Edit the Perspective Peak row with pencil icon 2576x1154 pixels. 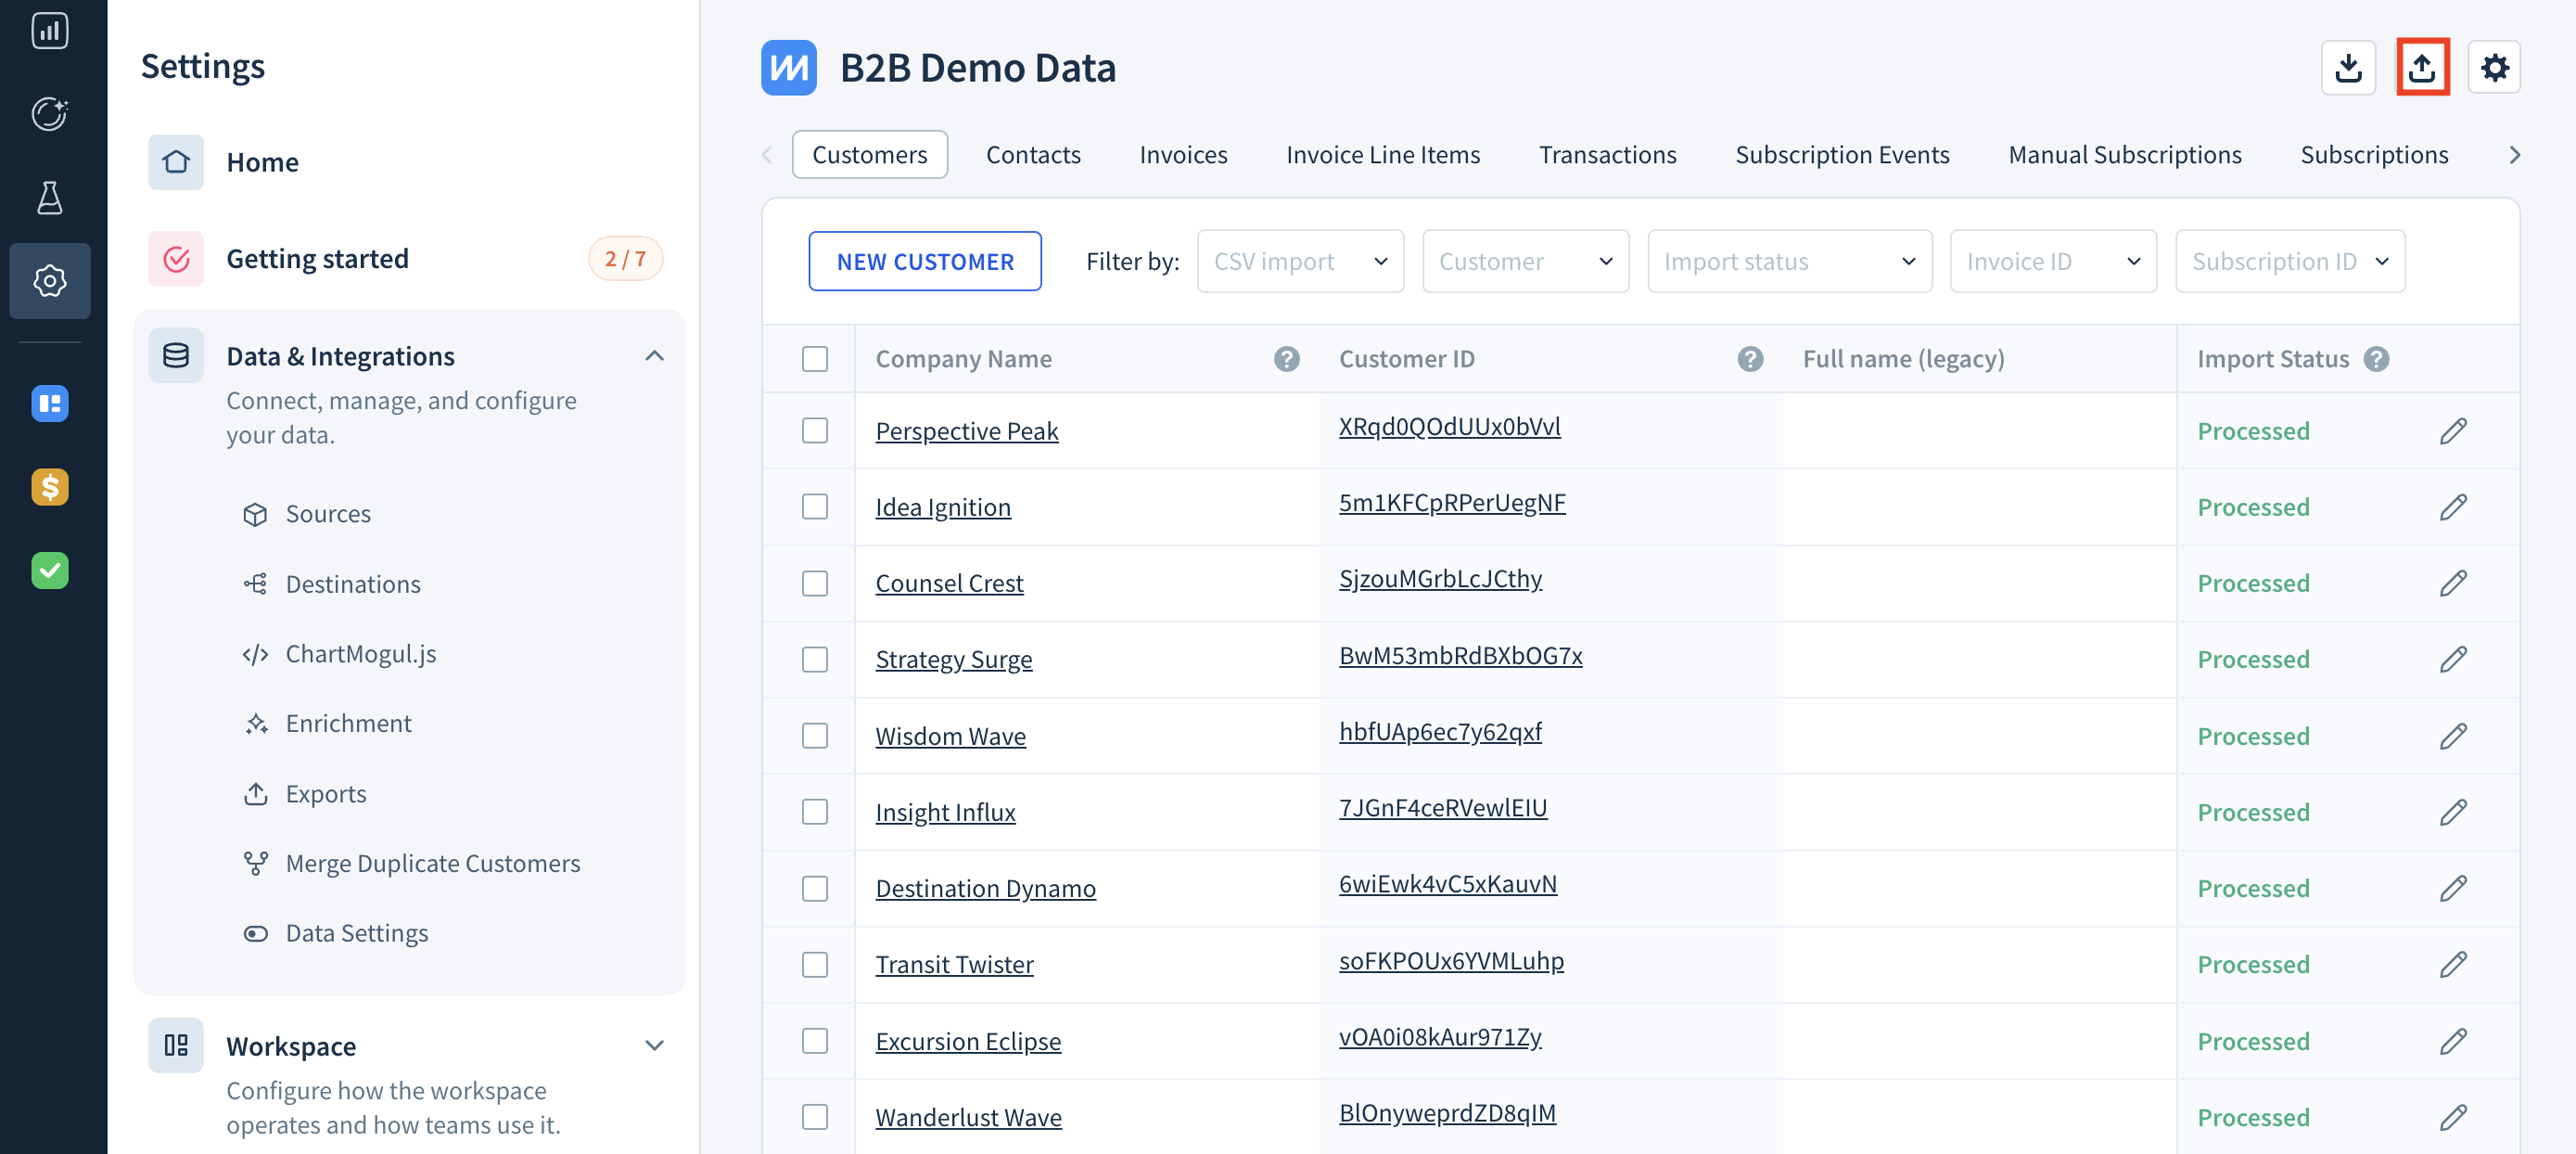pyautogui.click(x=2452, y=431)
